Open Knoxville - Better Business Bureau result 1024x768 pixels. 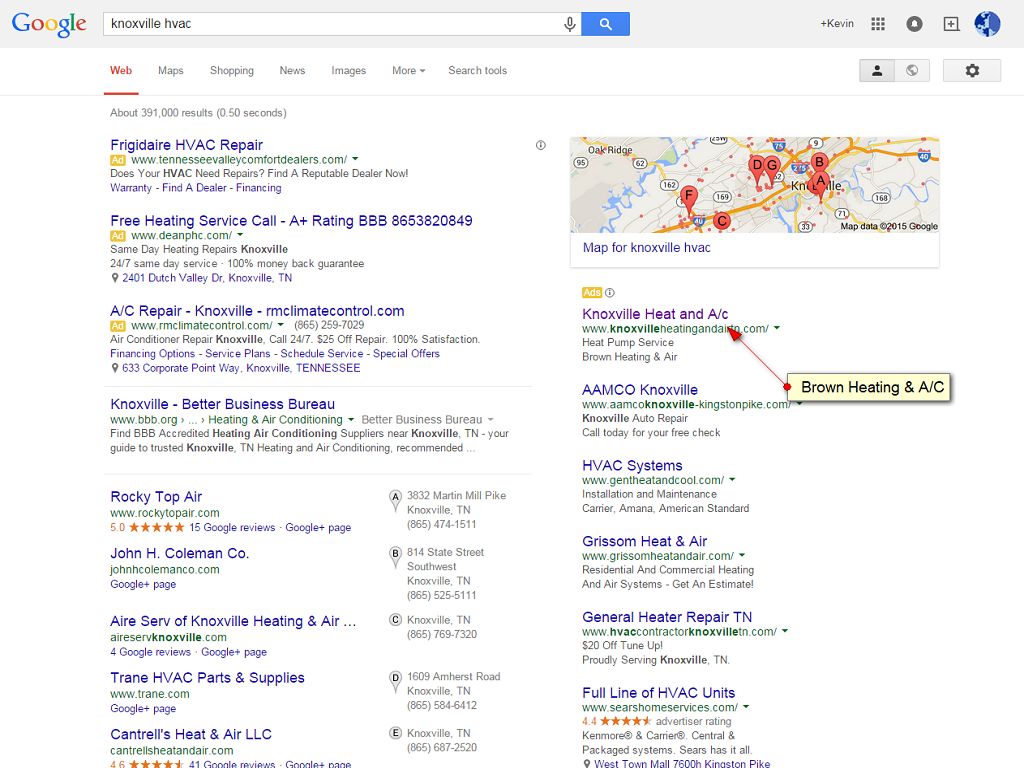pyautogui.click(x=223, y=404)
